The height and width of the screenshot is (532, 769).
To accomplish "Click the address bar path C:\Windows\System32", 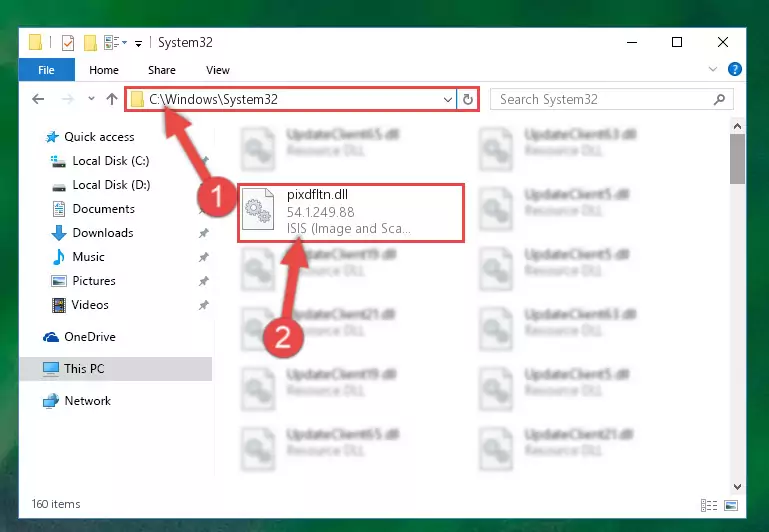I will 213,100.
